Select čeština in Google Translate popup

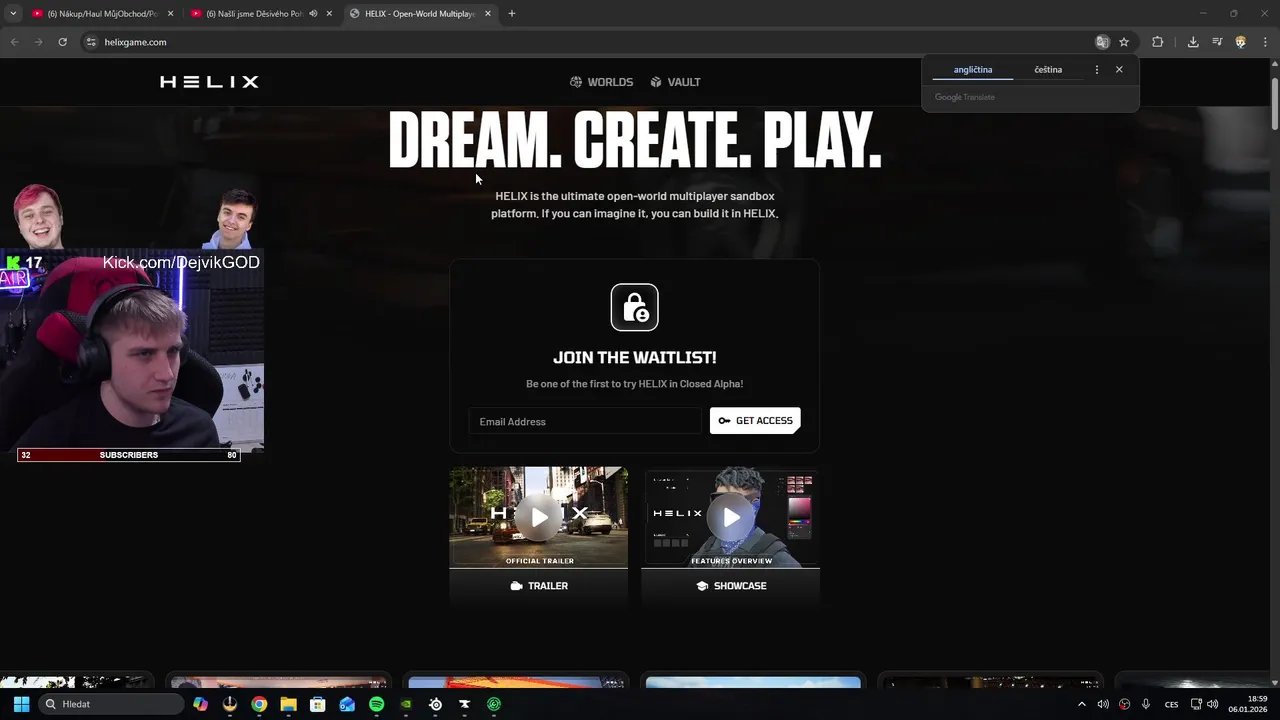(x=1048, y=70)
